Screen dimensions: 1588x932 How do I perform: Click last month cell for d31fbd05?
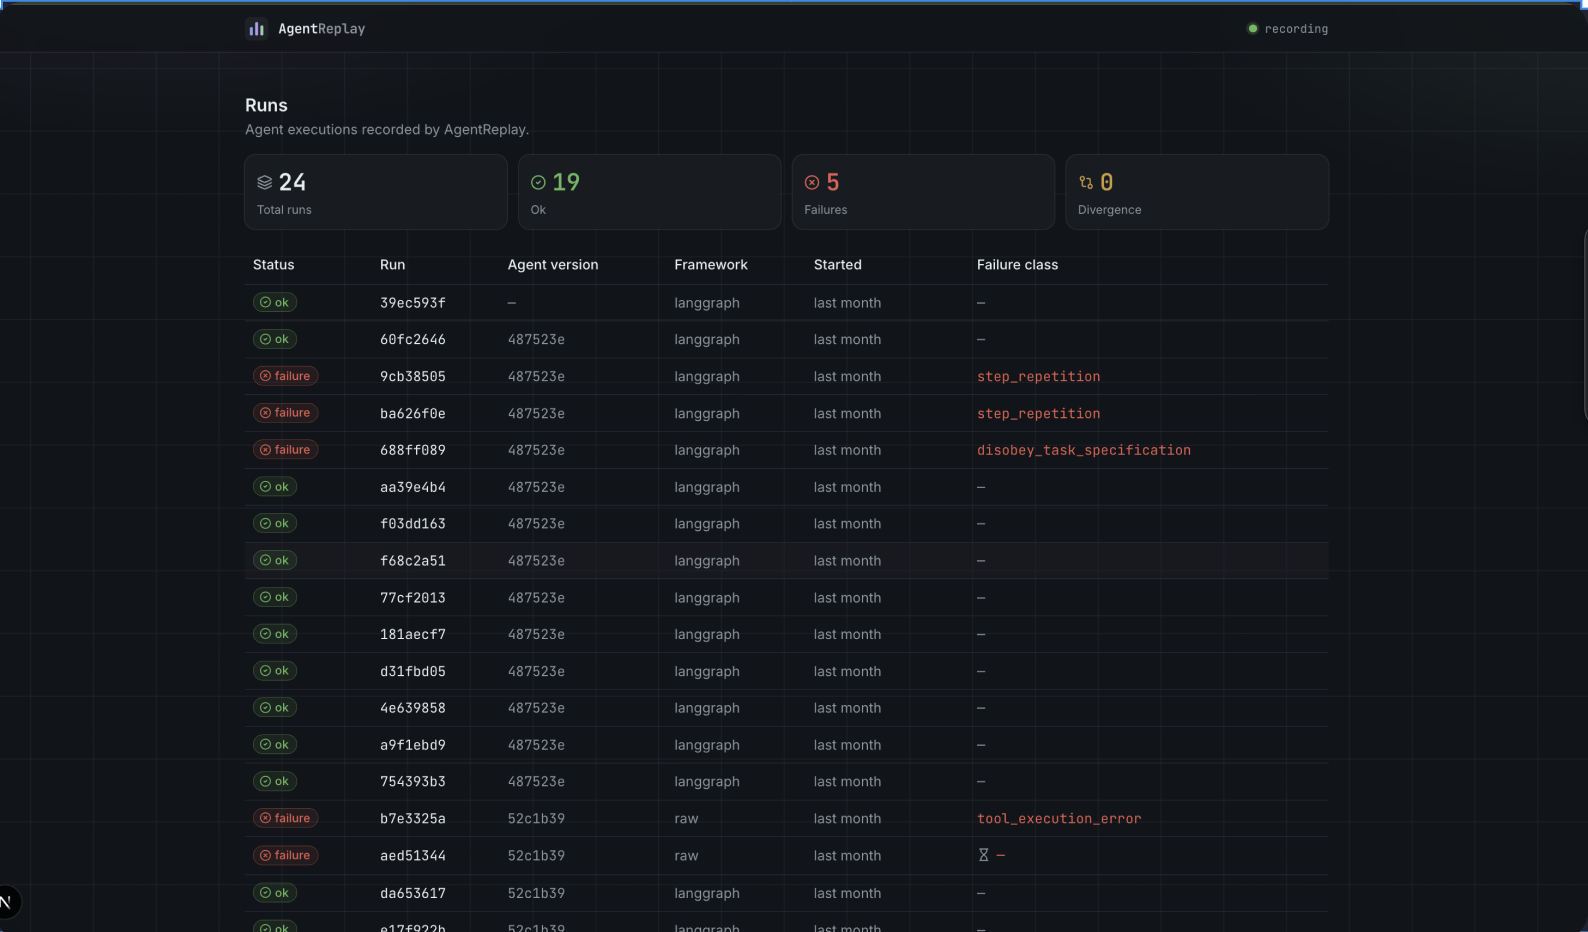[x=847, y=672]
